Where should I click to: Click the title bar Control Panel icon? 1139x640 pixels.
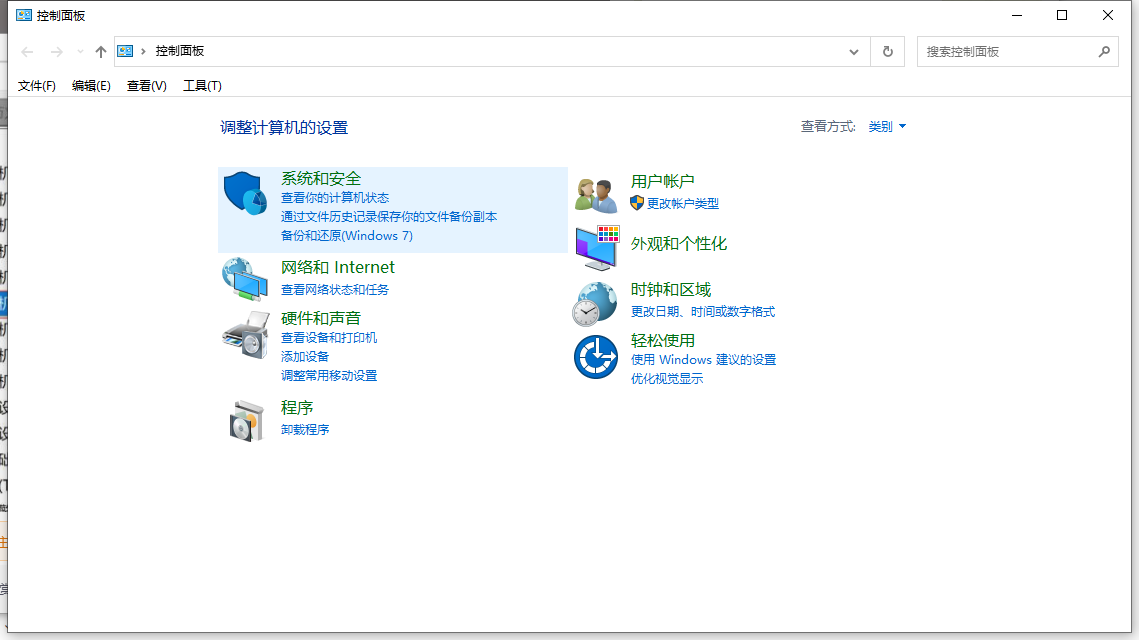pyautogui.click(x=24, y=15)
